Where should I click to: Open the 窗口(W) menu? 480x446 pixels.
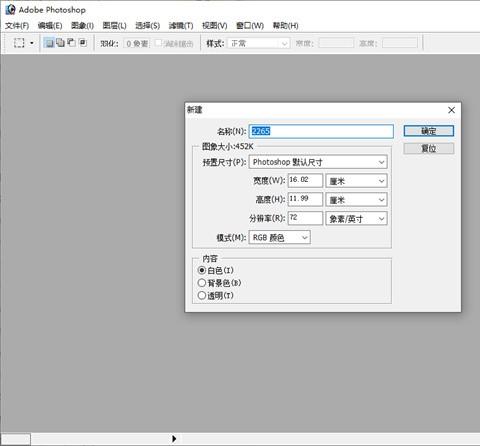250,26
